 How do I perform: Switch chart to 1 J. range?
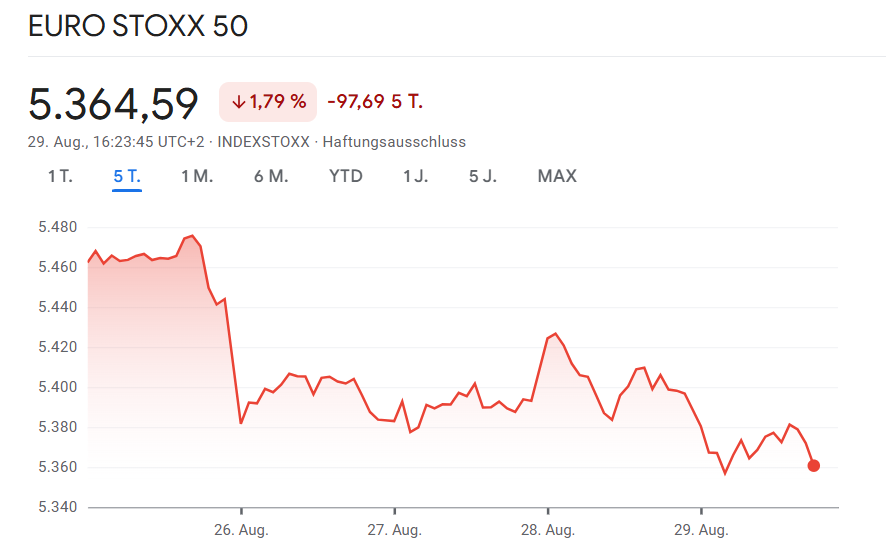click(x=415, y=176)
